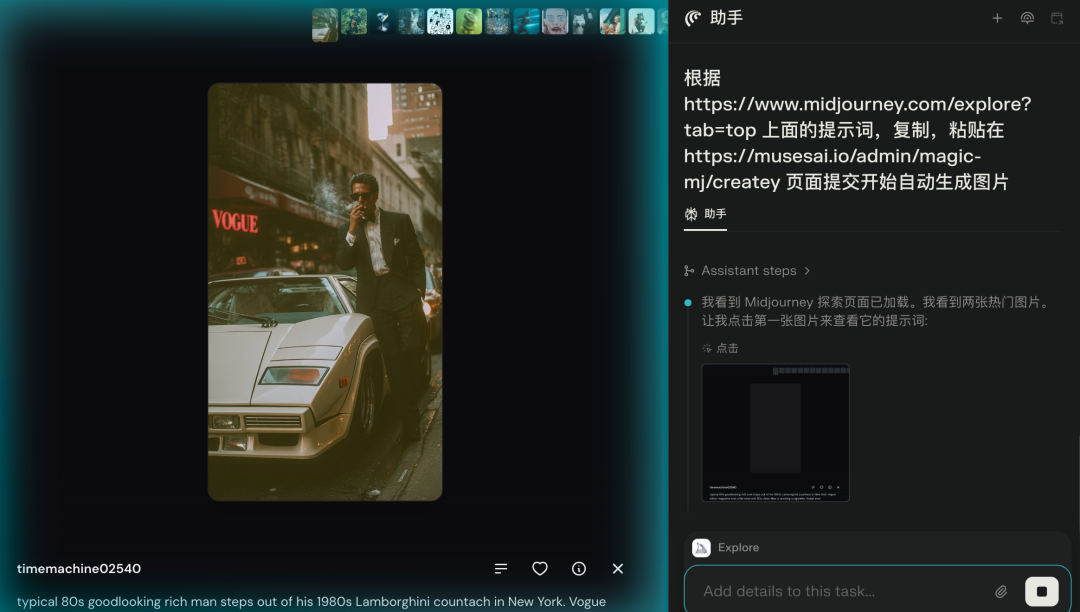
Task: Click the Lamborghini Vogue image
Action: tap(325, 292)
